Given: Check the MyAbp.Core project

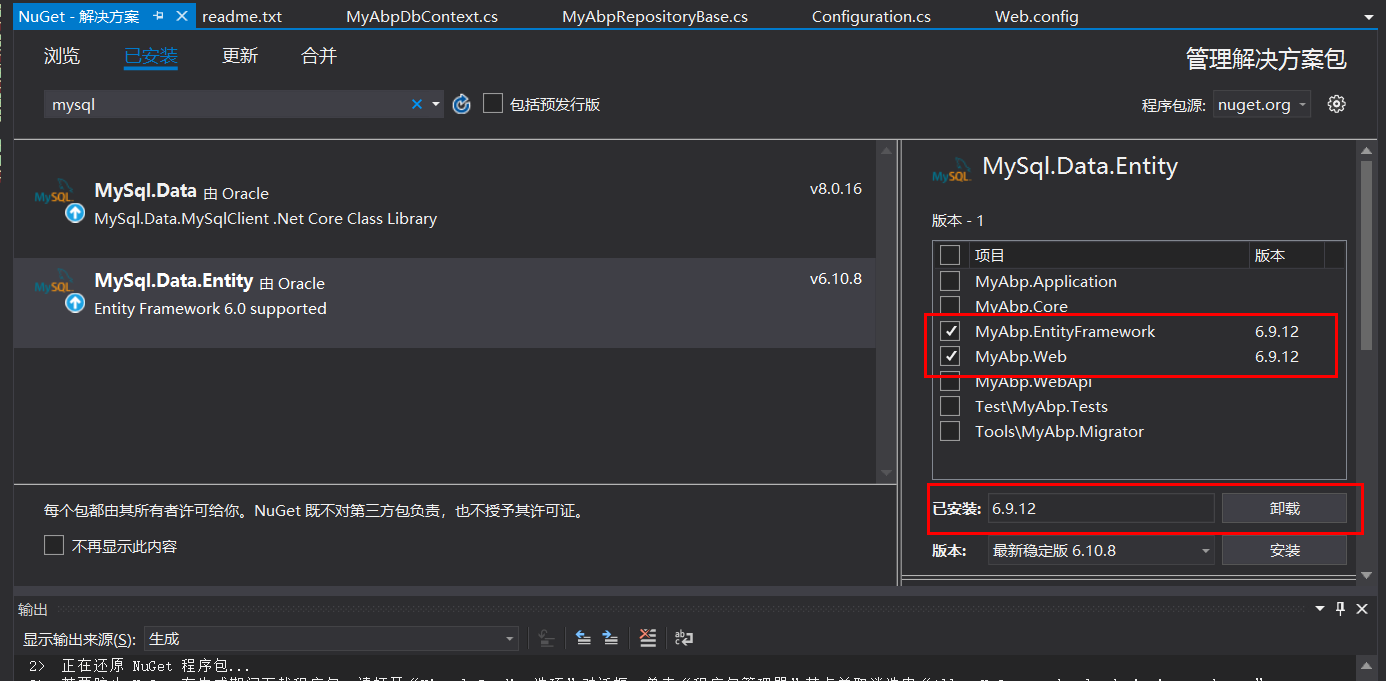Looking at the screenshot, I should point(950,306).
